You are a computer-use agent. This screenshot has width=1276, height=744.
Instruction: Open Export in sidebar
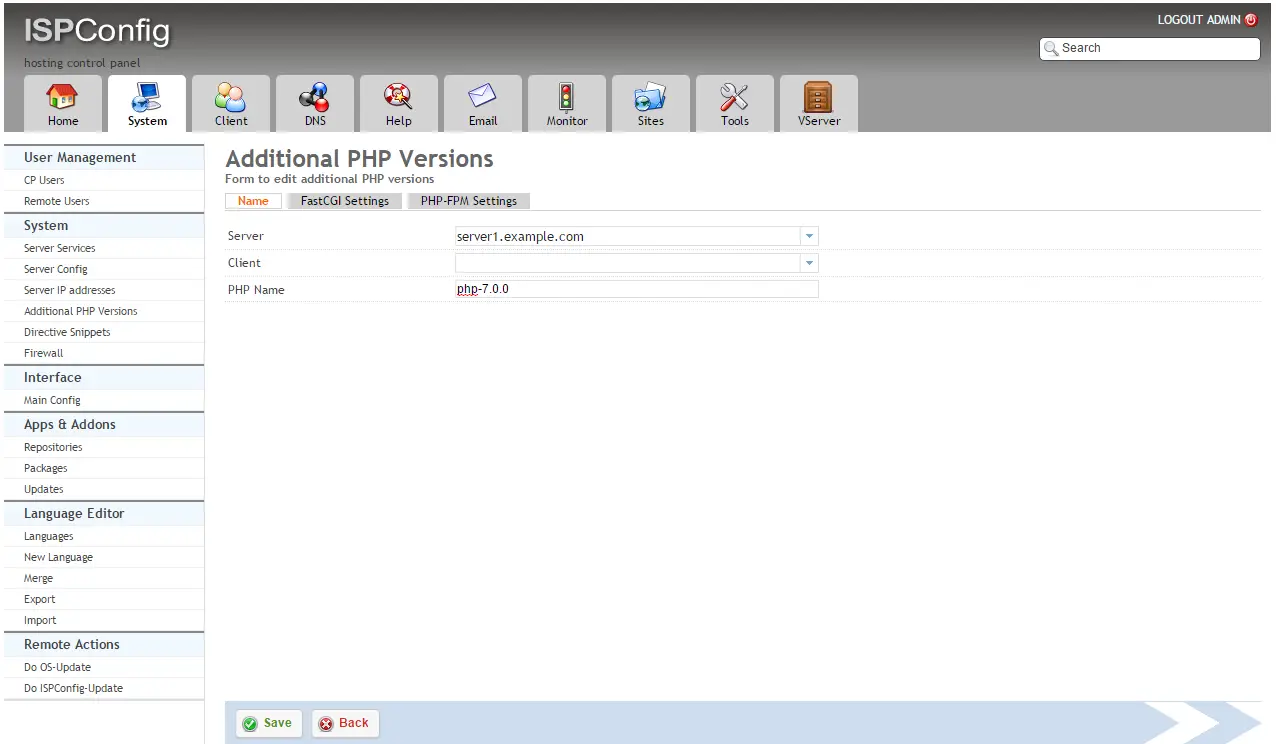click(x=40, y=599)
